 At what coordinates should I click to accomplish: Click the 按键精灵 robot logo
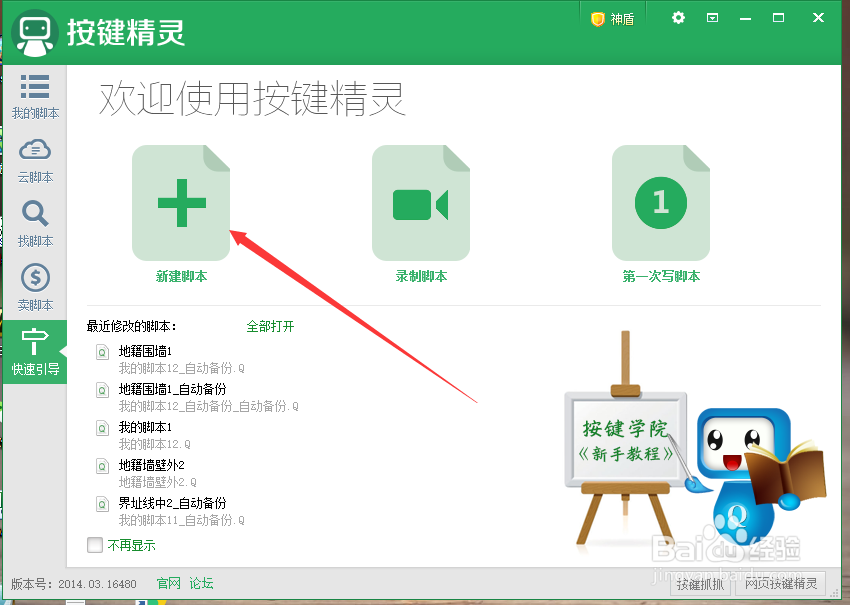pyautogui.click(x=35, y=33)
